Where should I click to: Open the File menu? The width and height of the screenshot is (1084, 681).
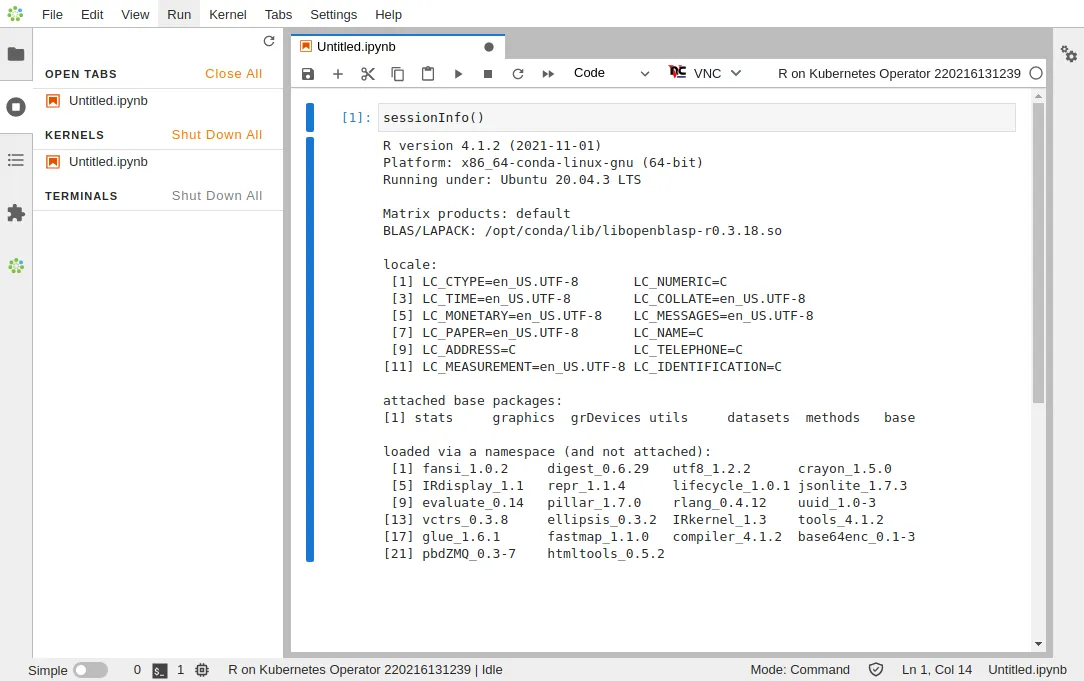[53, 15]
